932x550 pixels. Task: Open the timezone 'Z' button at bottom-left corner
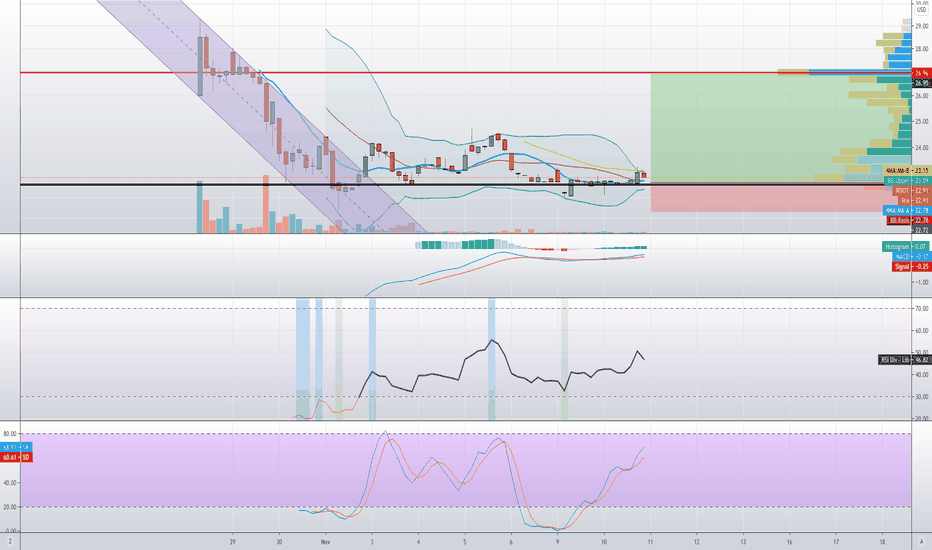10,542
